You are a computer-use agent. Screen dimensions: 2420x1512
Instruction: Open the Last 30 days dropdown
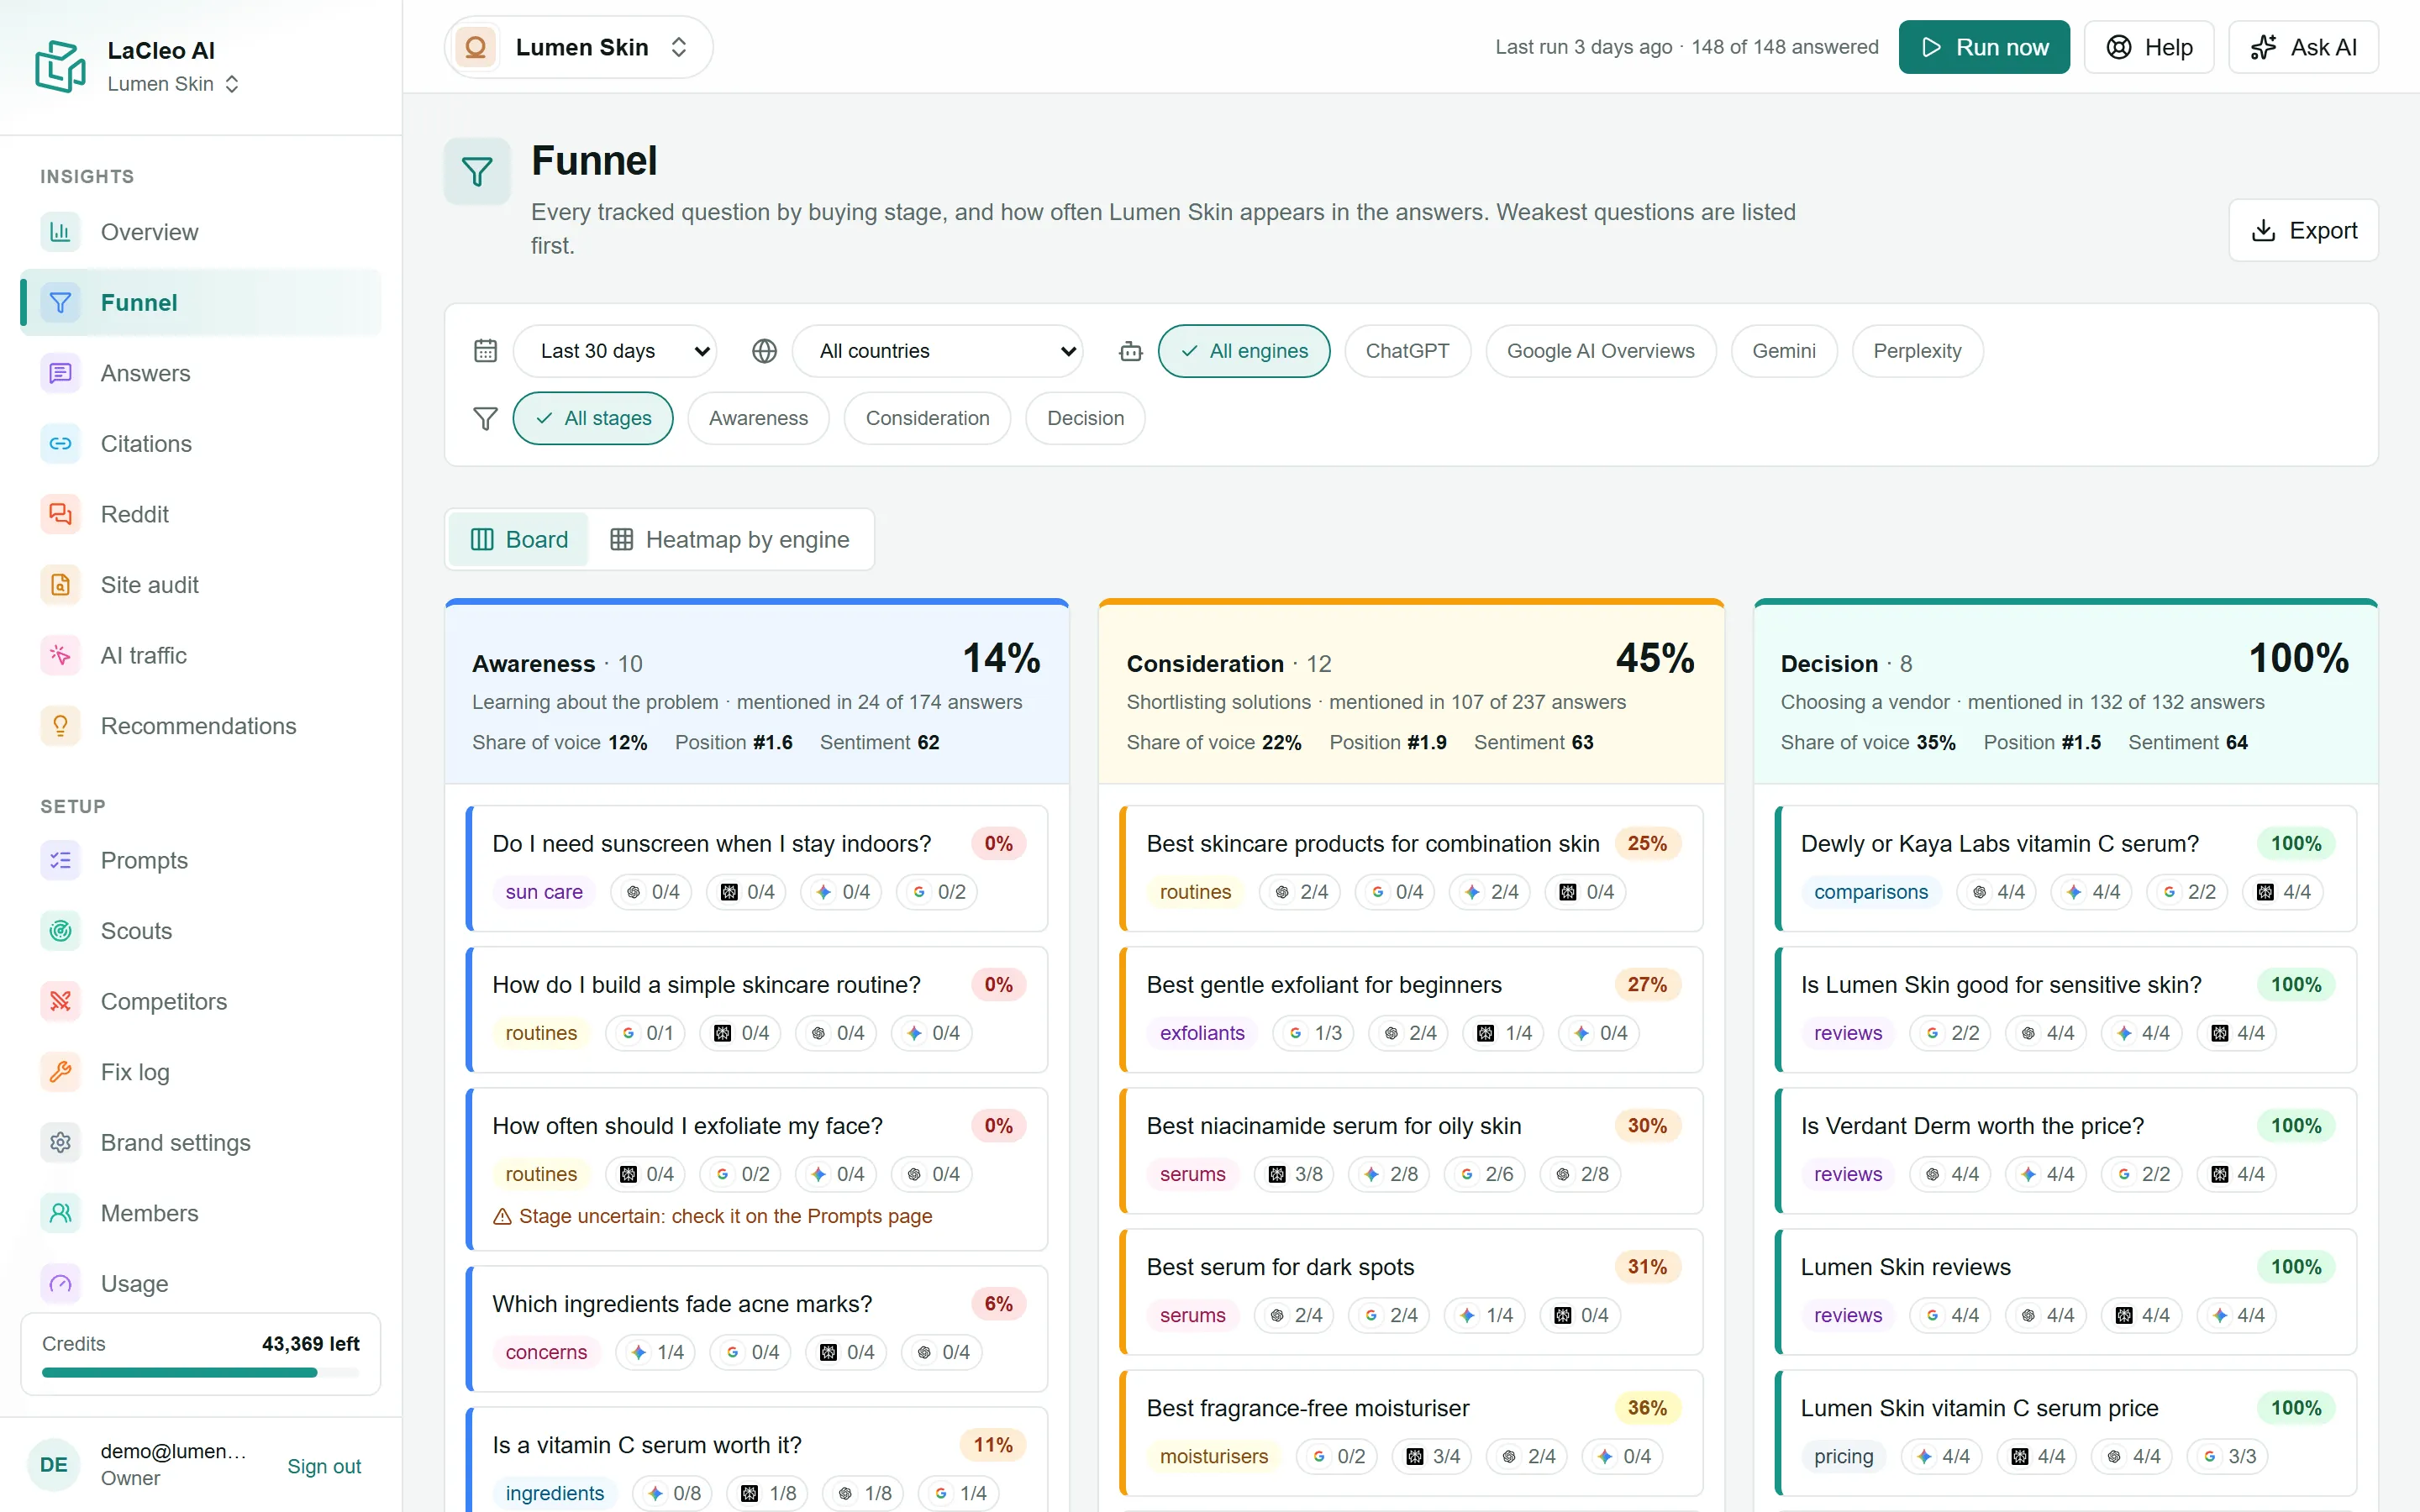tap(614, 351)
